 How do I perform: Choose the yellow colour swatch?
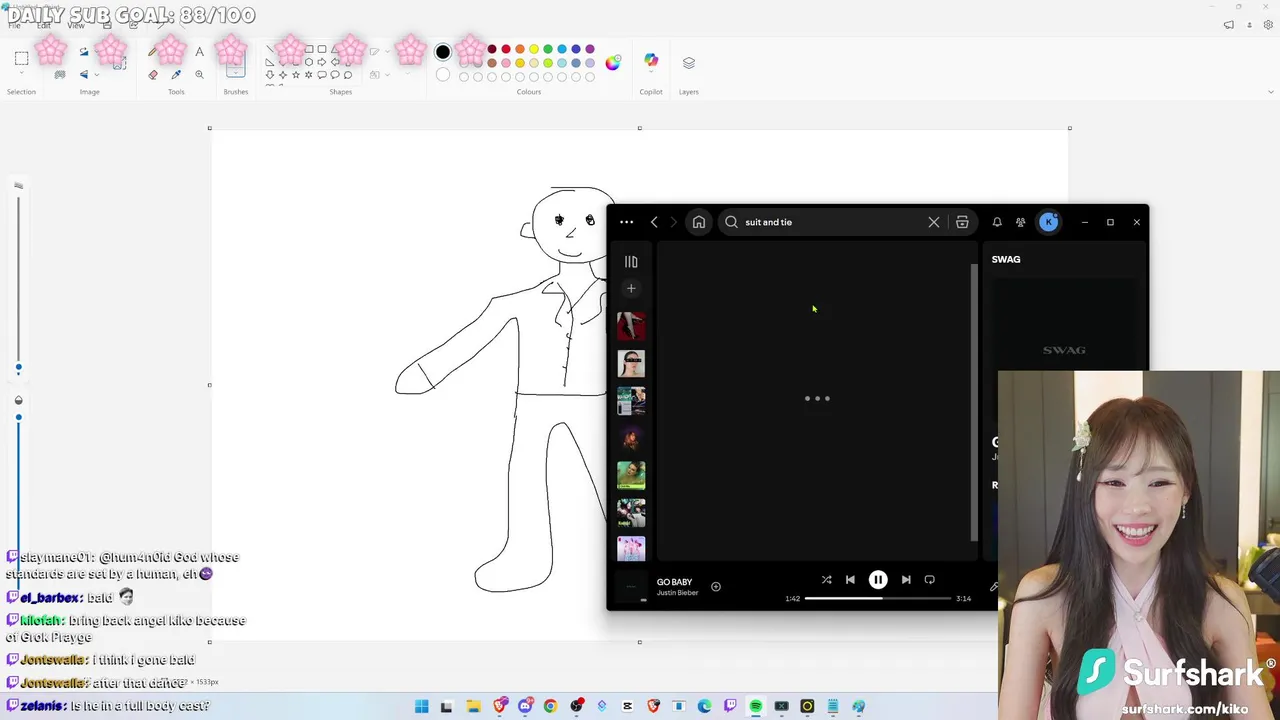(534, 49)
